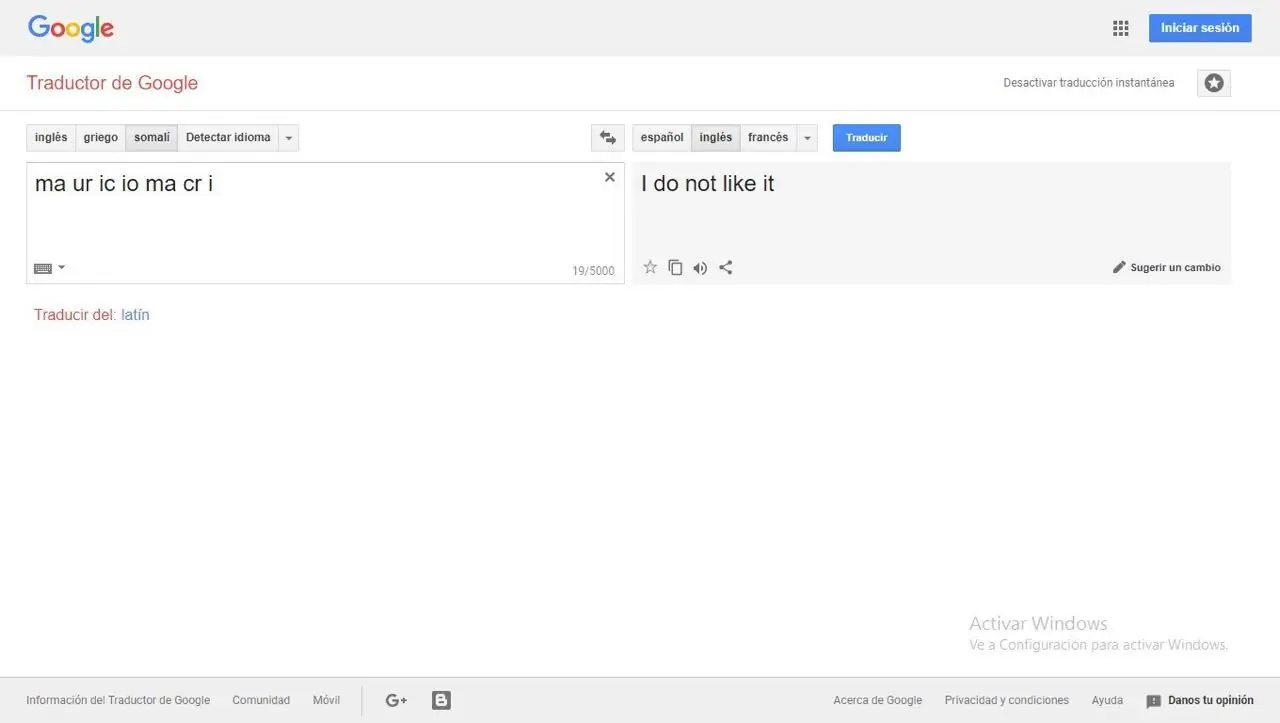Viewport: 1280px width, 723px height.
Task: Click inside the source text box
Action: coord(325,223)
